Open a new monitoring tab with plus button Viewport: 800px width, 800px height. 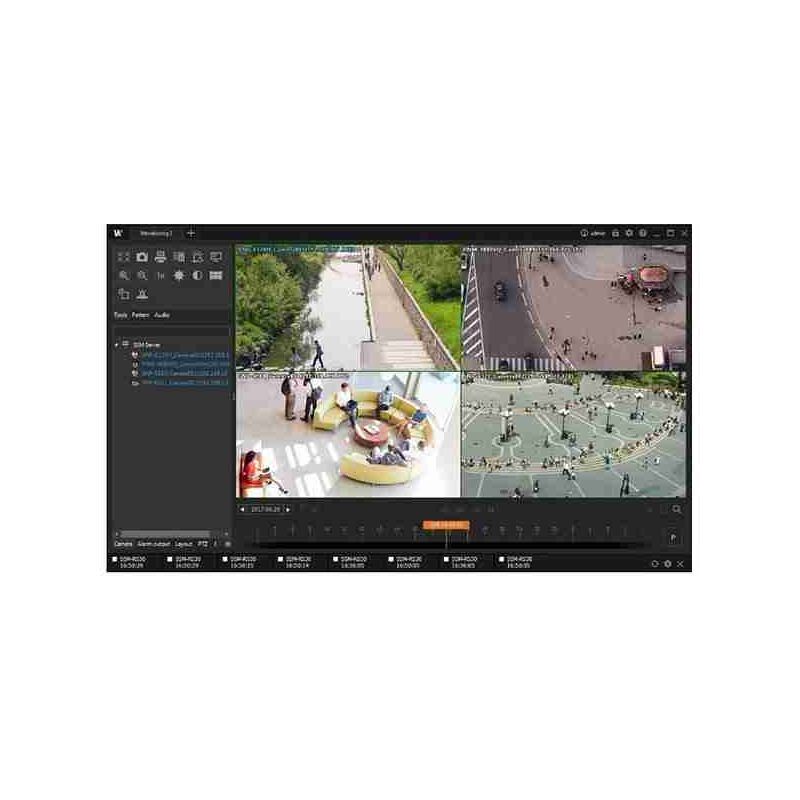pos(190,231)
